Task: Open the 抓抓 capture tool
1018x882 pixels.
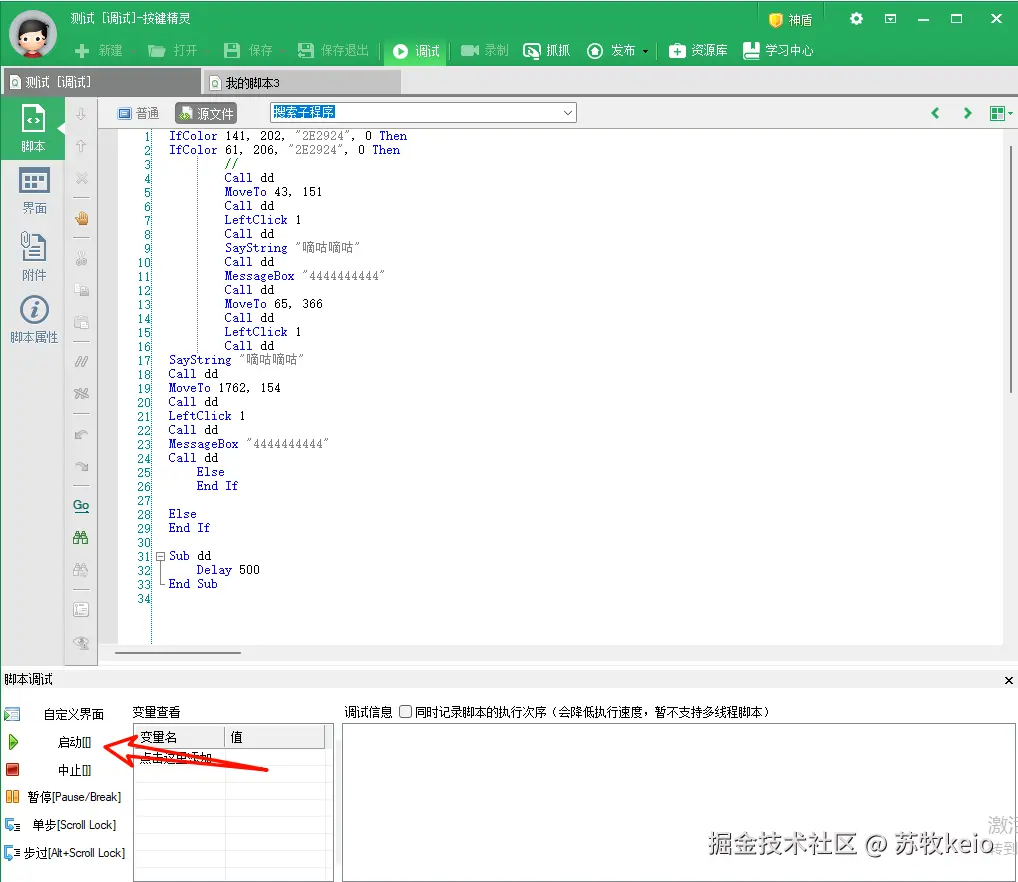Action: (547, 51)
